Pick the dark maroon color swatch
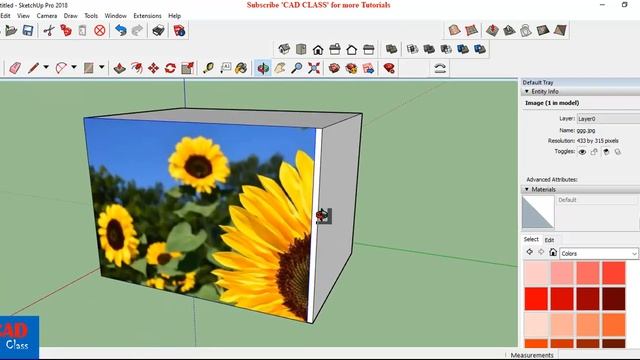Viewport: 640px width, 360px height. pyautogui.click(x=613, y=298)
